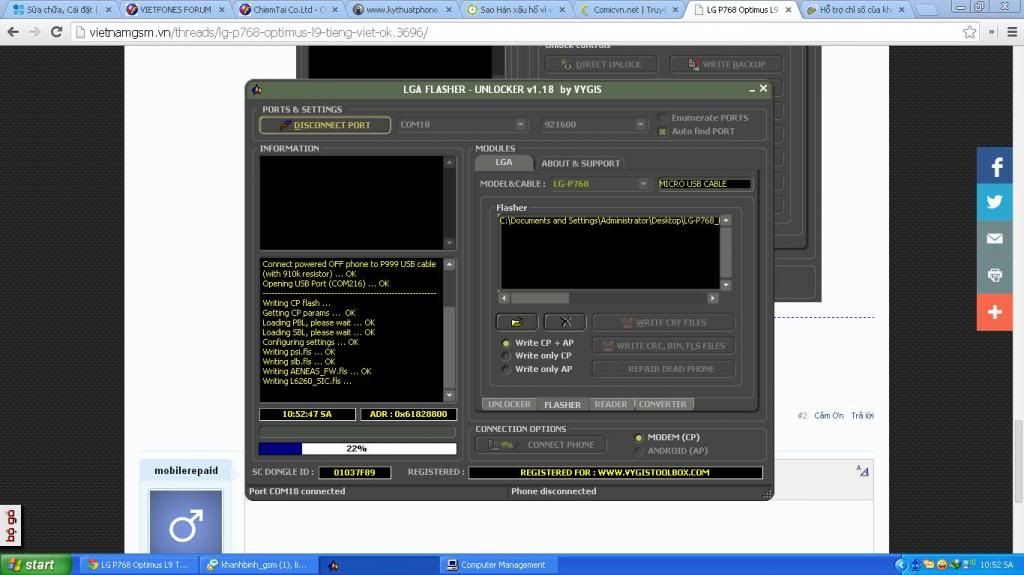Click WRITE BACKUP button in background window
This screenshot has height=575, width=1024.
[726, 65]
